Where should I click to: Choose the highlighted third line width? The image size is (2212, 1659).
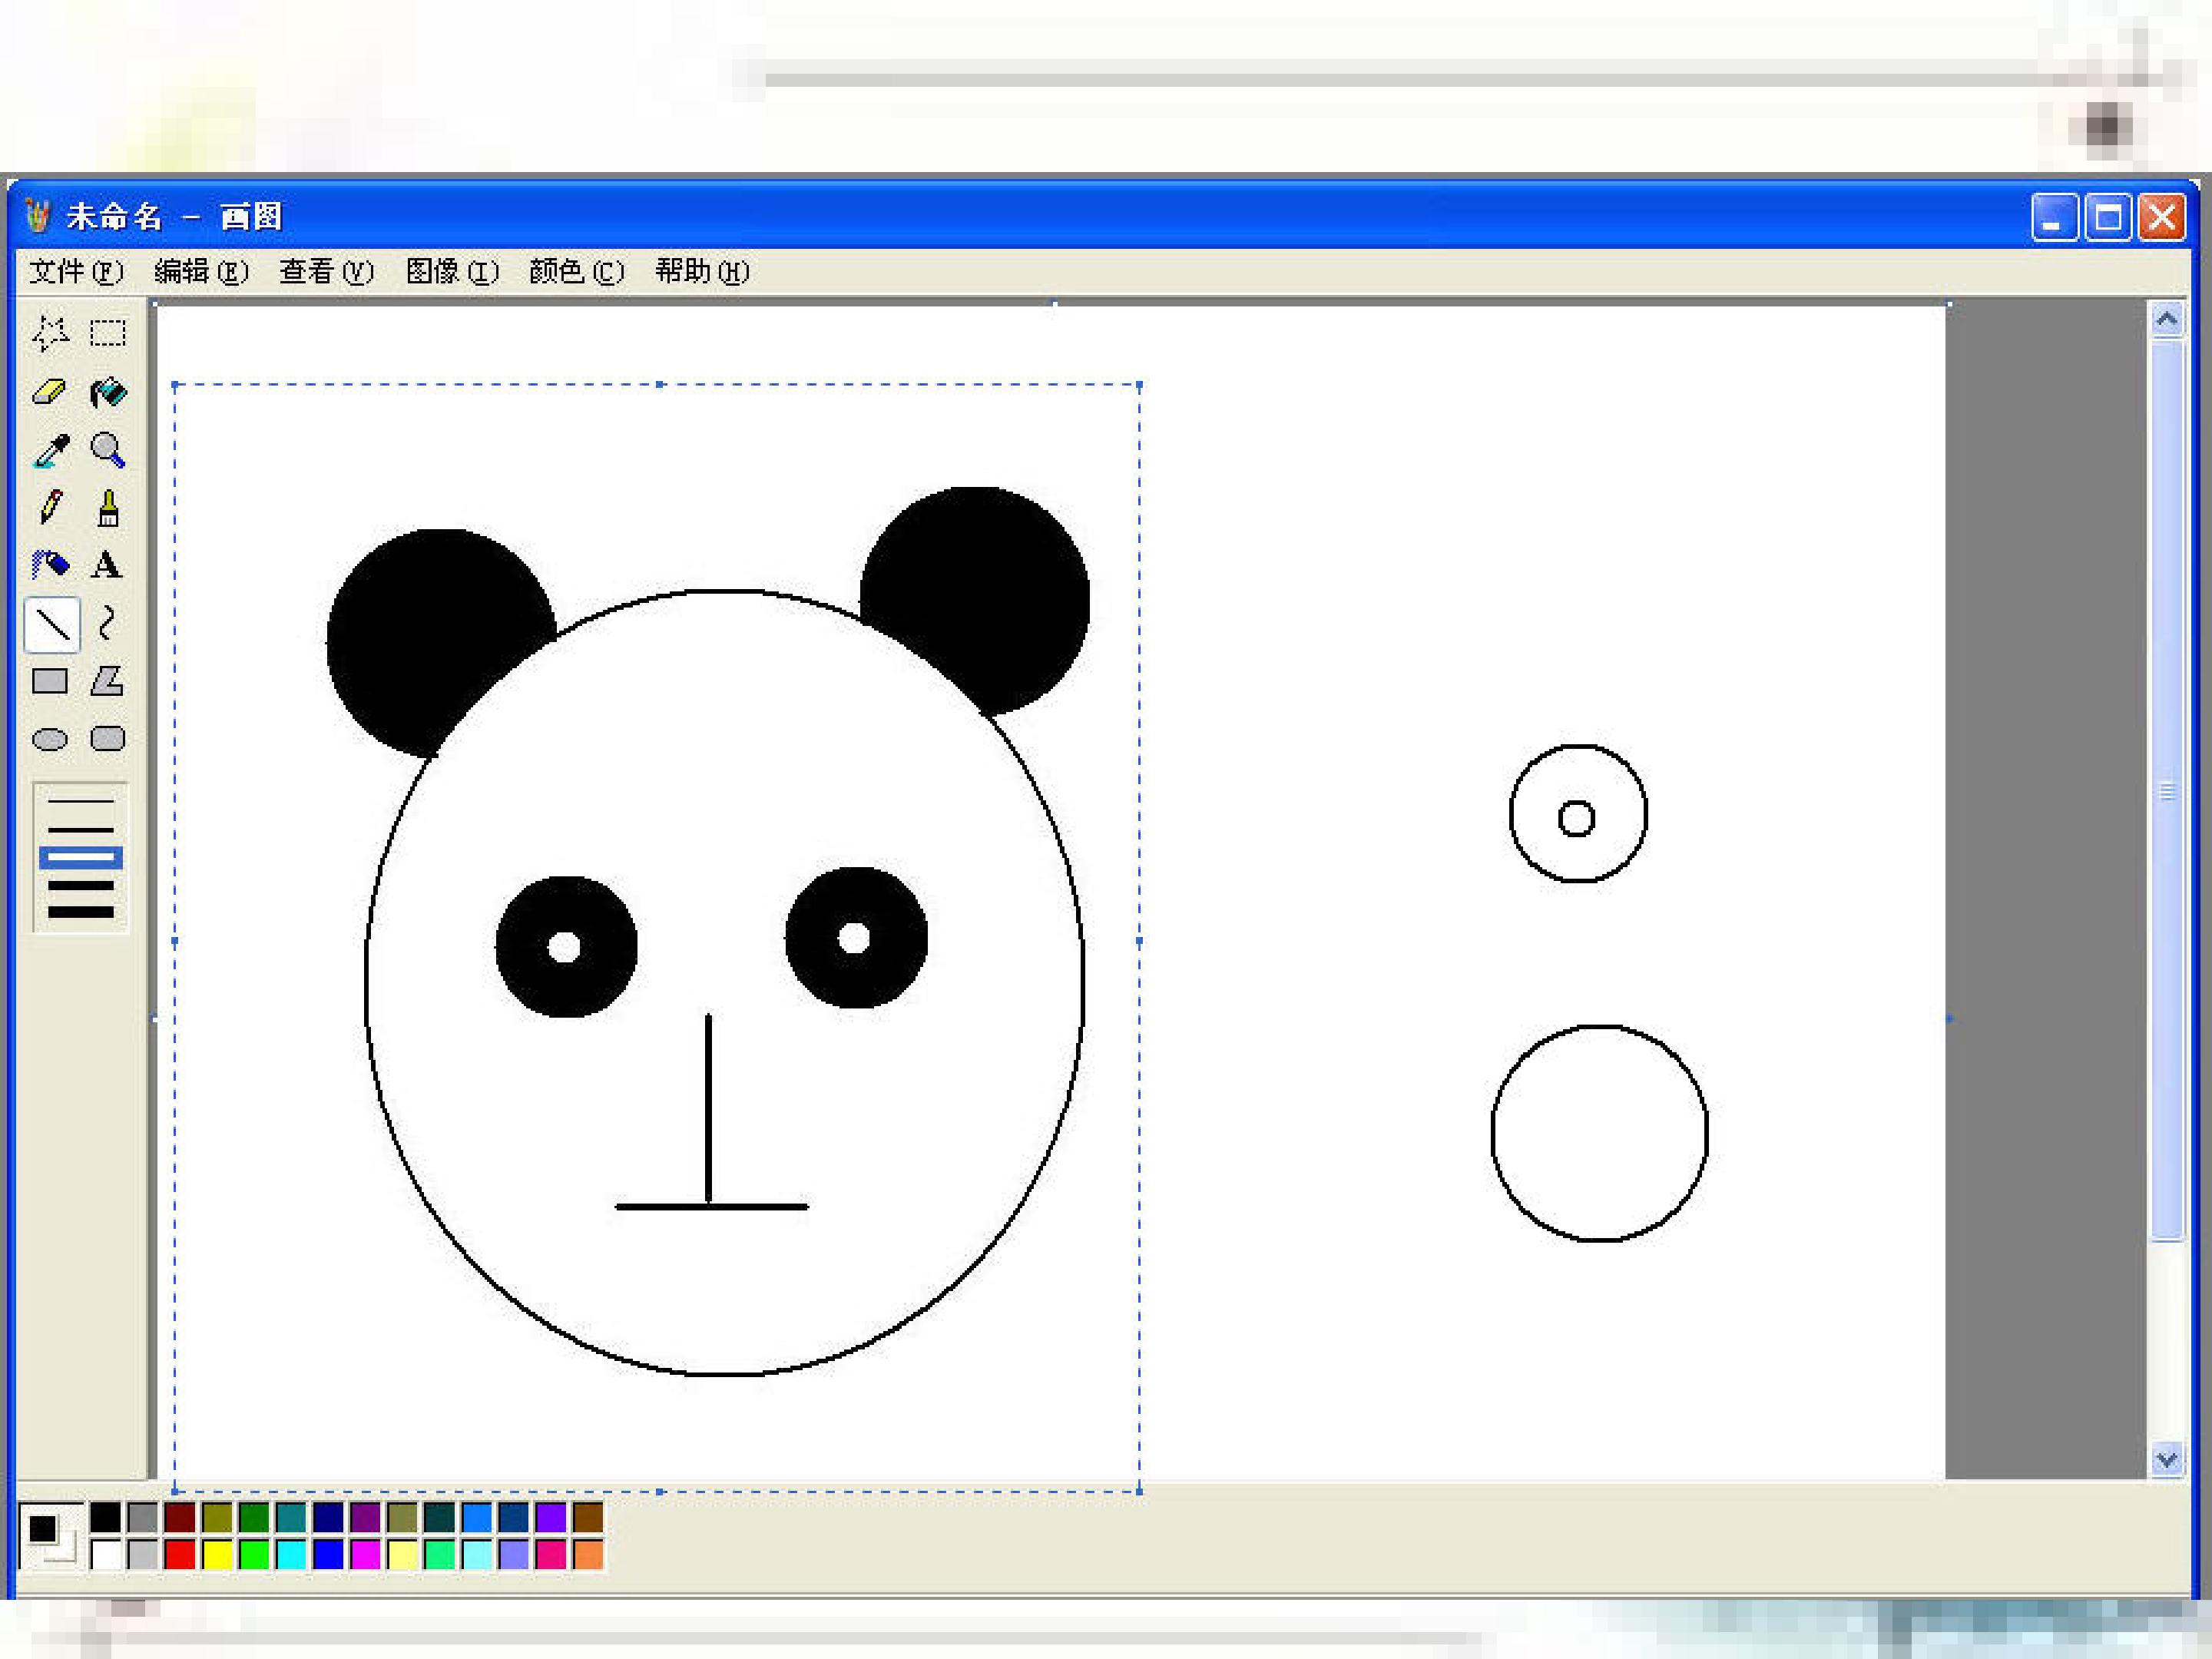click(81, 857)
